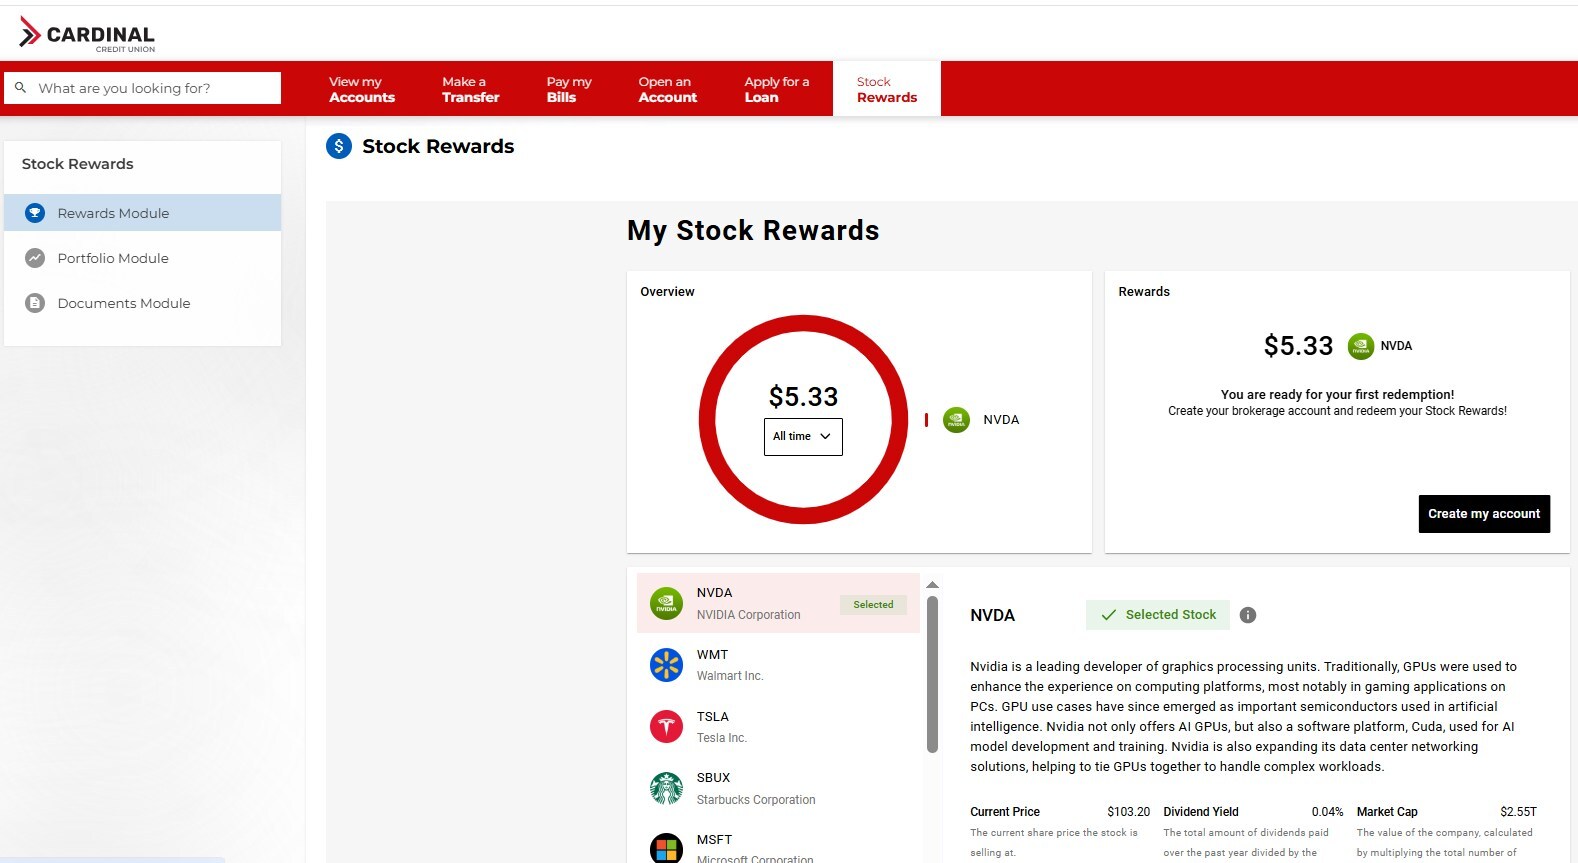The height and width of the screenshot is (863, 1578).
Task: Click the Create my account button
Action: pyautogui.click(x=1483, y=514)
